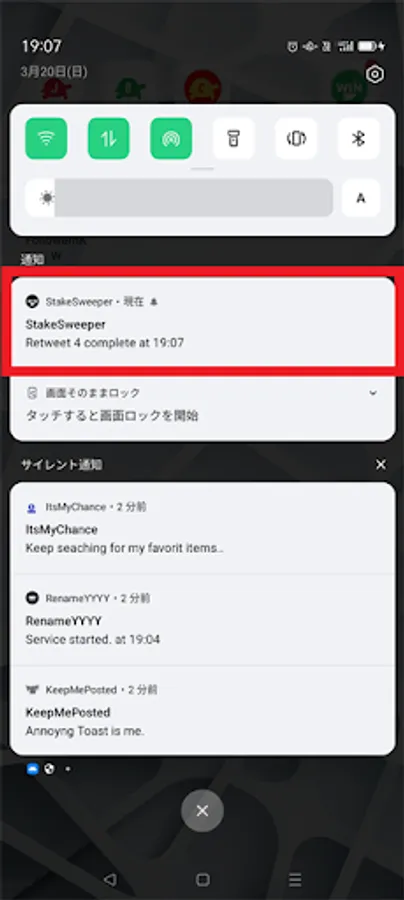The image size is (404, 900).
Task: Turn on the flashlight tile
Action: click(x=234, y=138)
